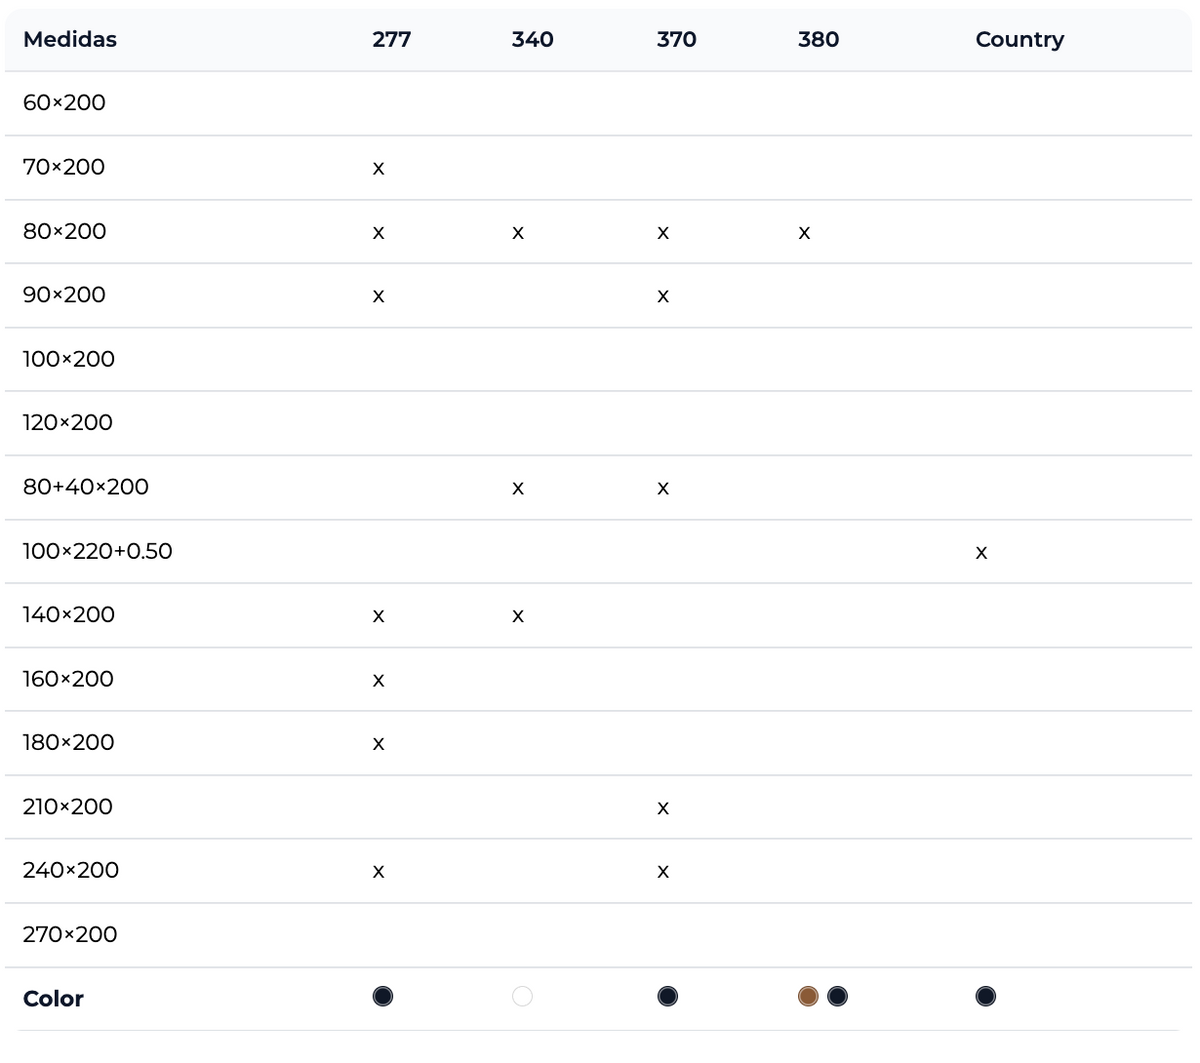
Task: Click the Medidas column header
Action: click(x=70, y=39)
